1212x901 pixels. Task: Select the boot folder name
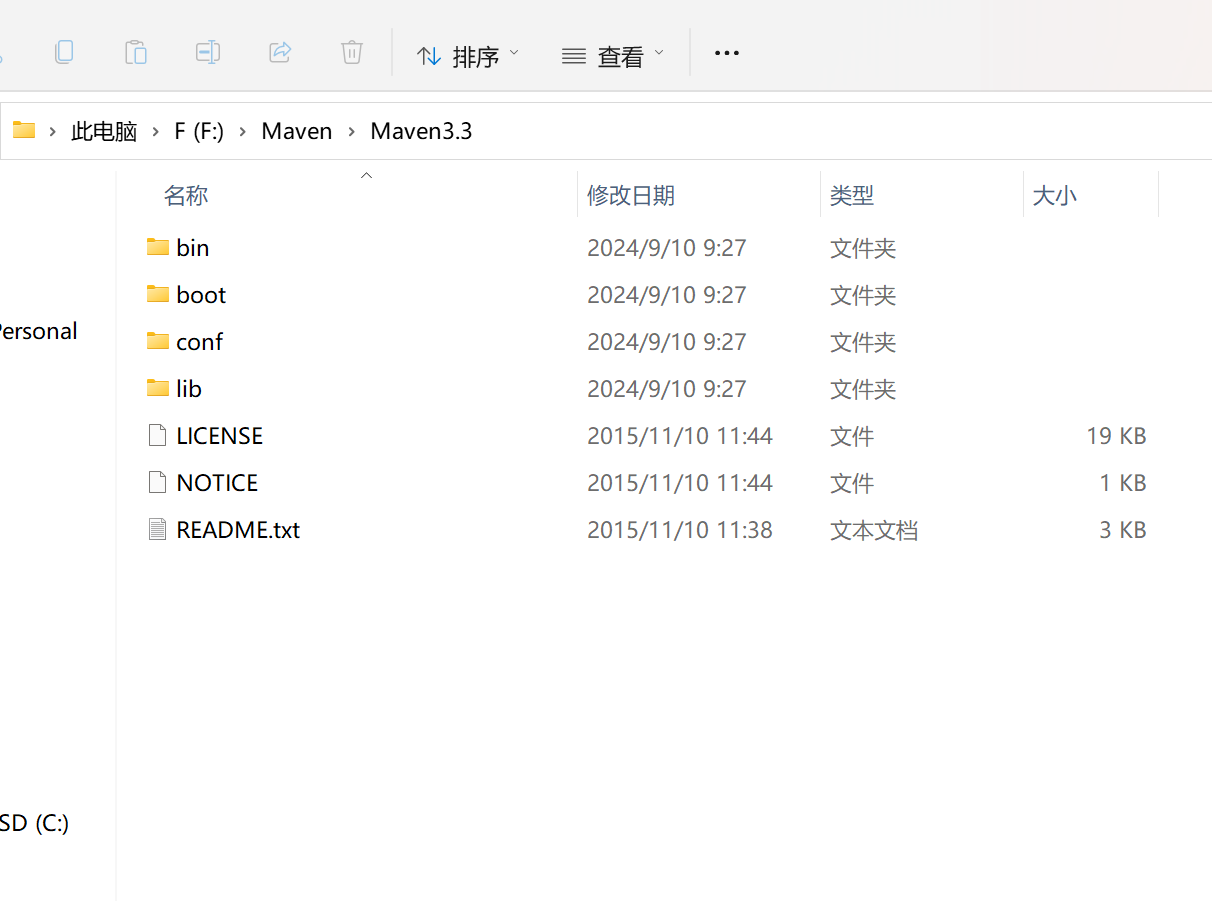coord(201,294)
